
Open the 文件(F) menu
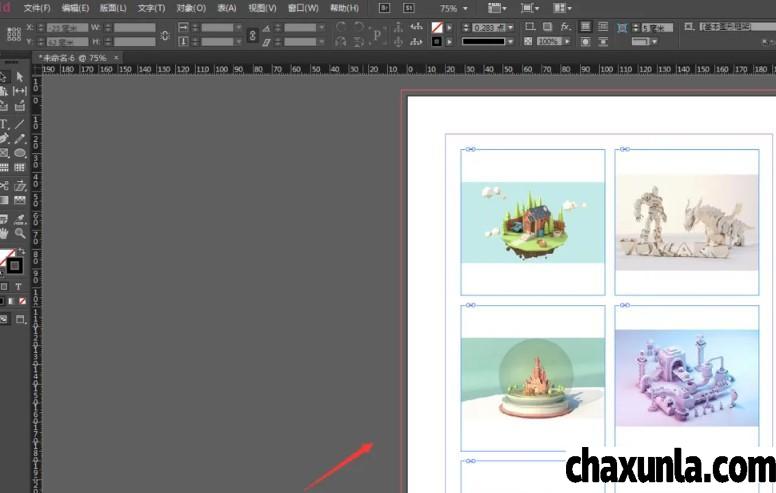(x=37, y=8)
